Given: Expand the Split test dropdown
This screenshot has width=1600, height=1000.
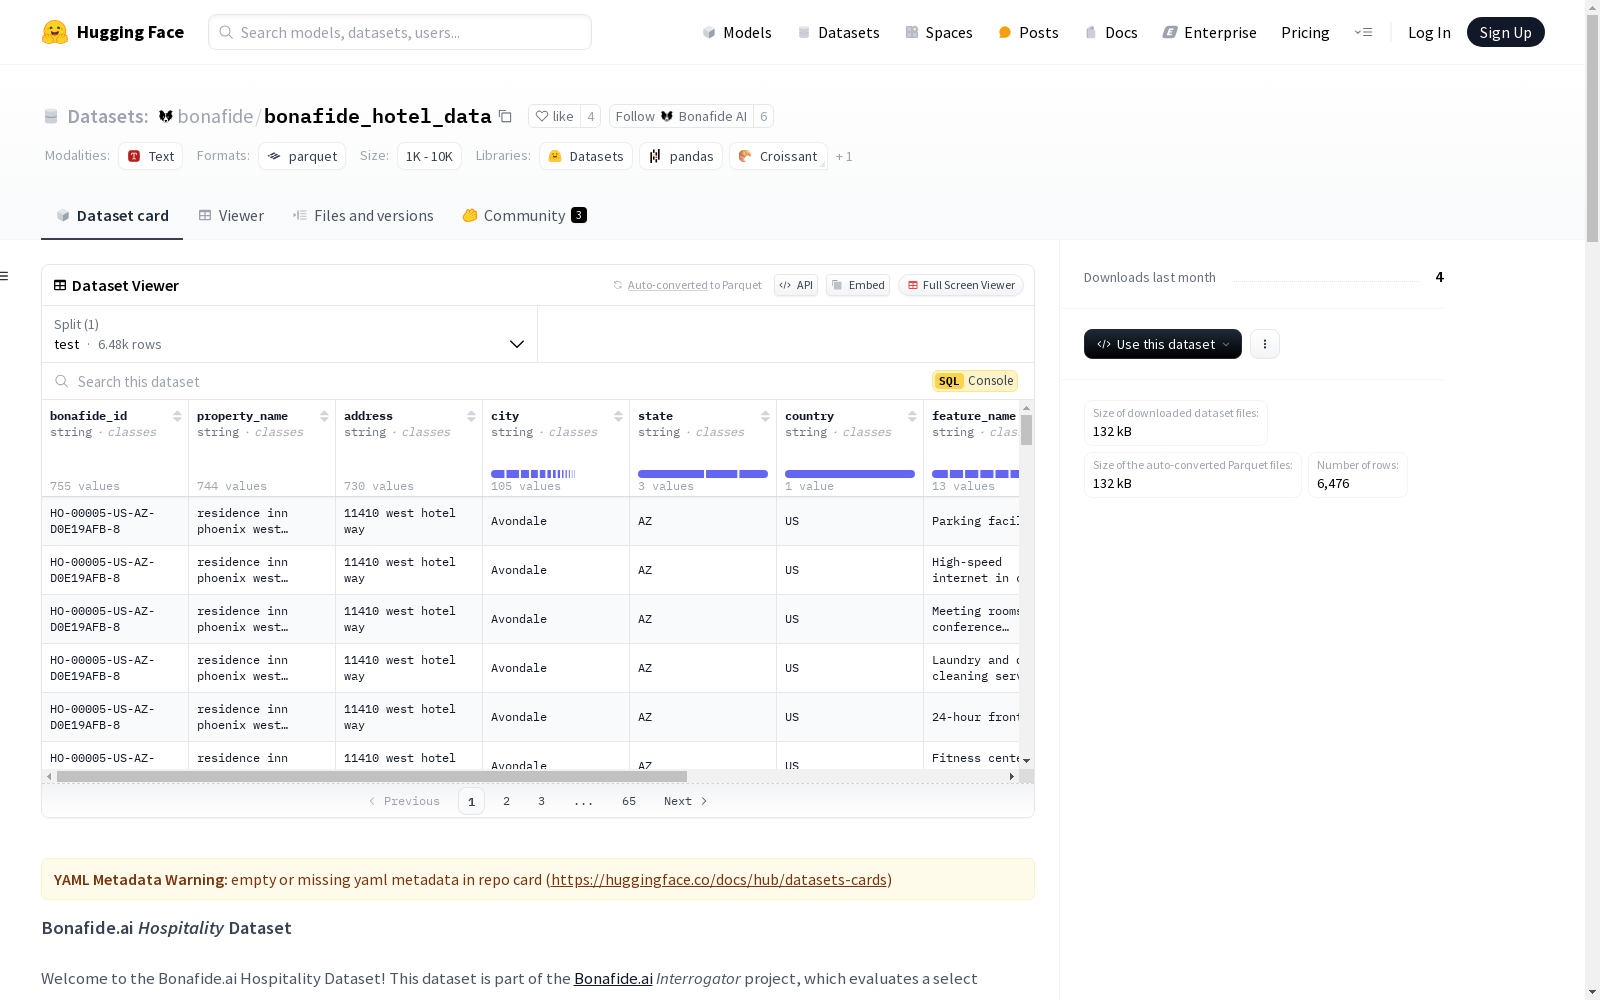Looking at the screenshot, I should (289, 334).
